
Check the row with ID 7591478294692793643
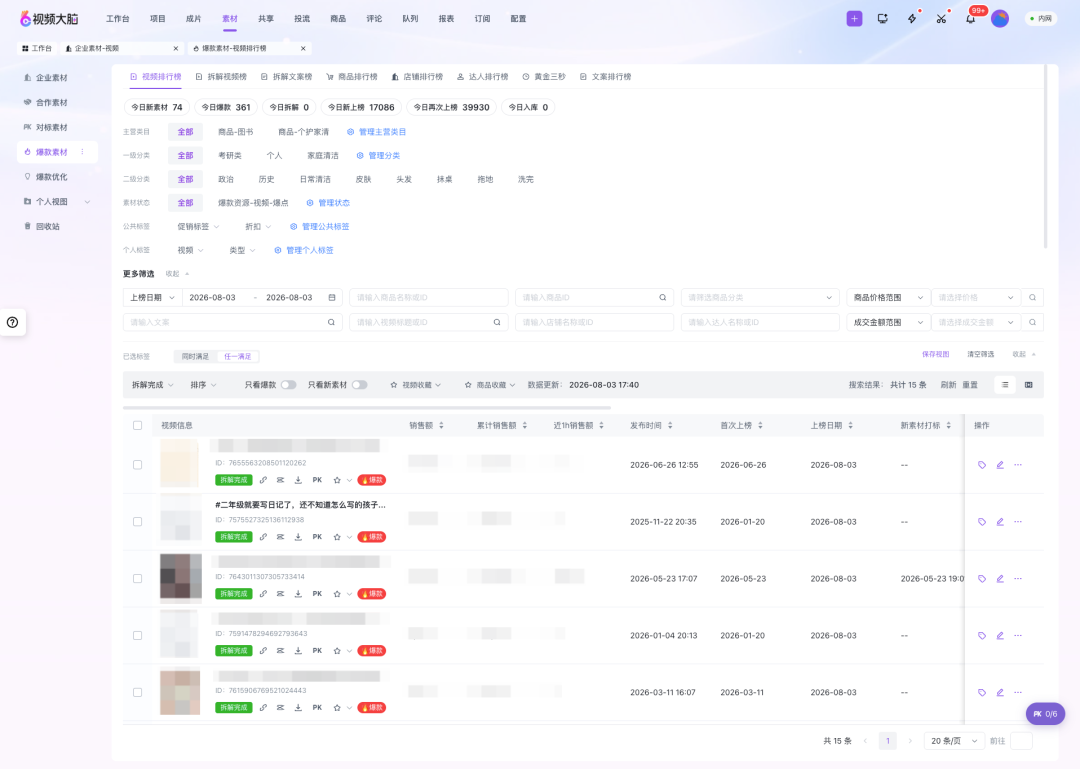click(x=138, y=635)
